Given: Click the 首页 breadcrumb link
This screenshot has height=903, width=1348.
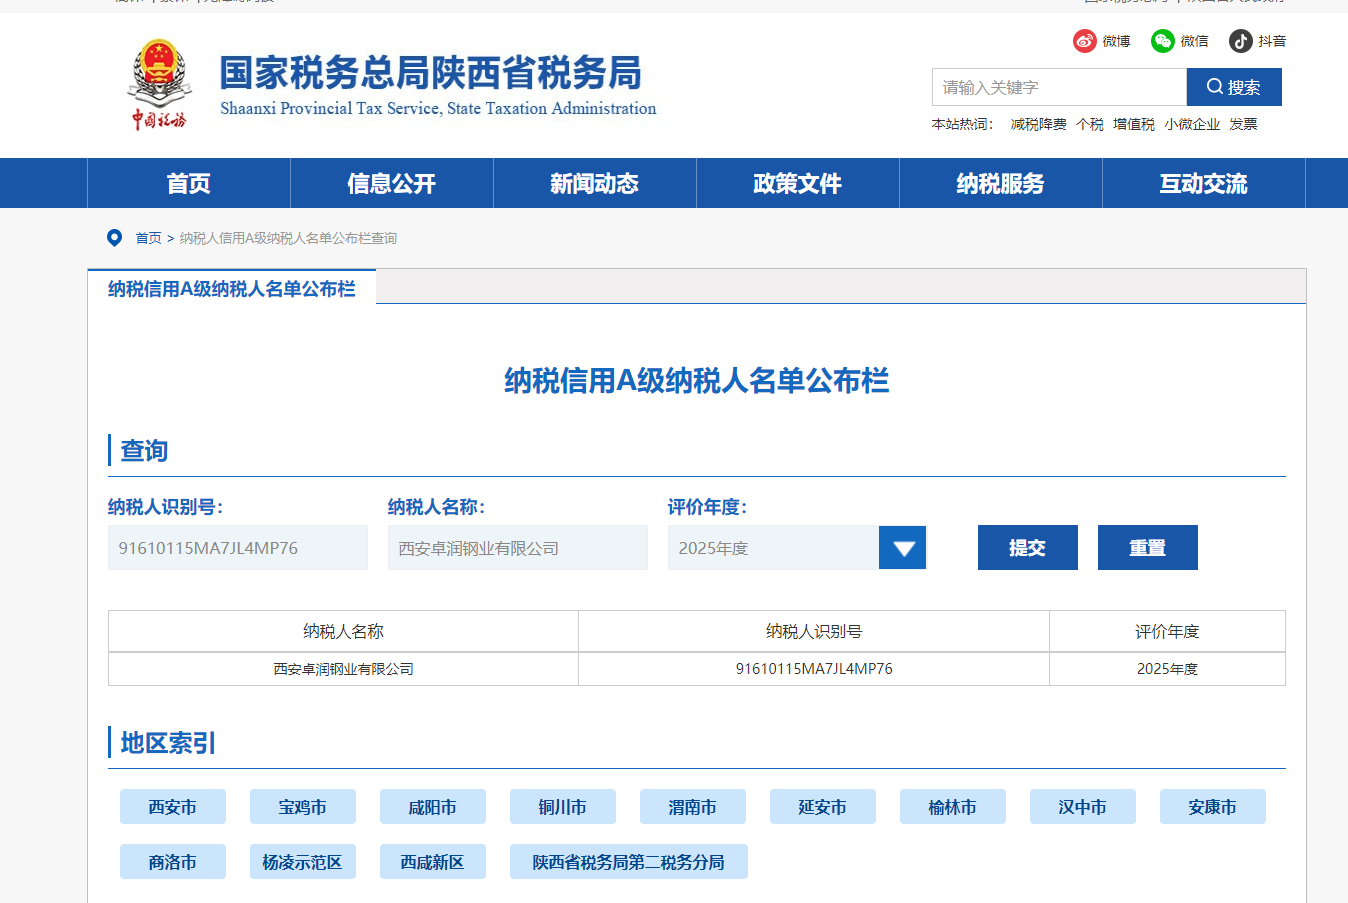Looking at the screenshot, I should point(149,238).
